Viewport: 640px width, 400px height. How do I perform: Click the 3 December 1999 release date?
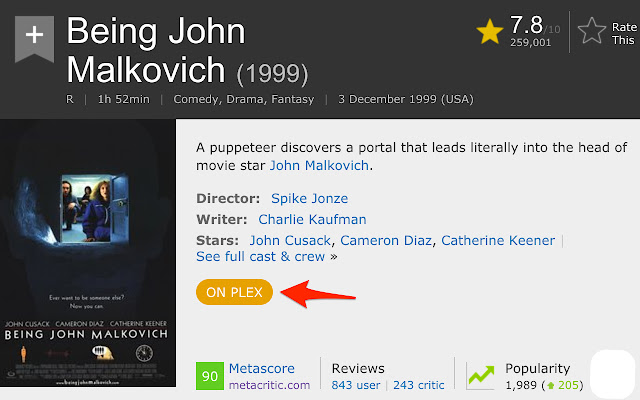coord(407,99)
